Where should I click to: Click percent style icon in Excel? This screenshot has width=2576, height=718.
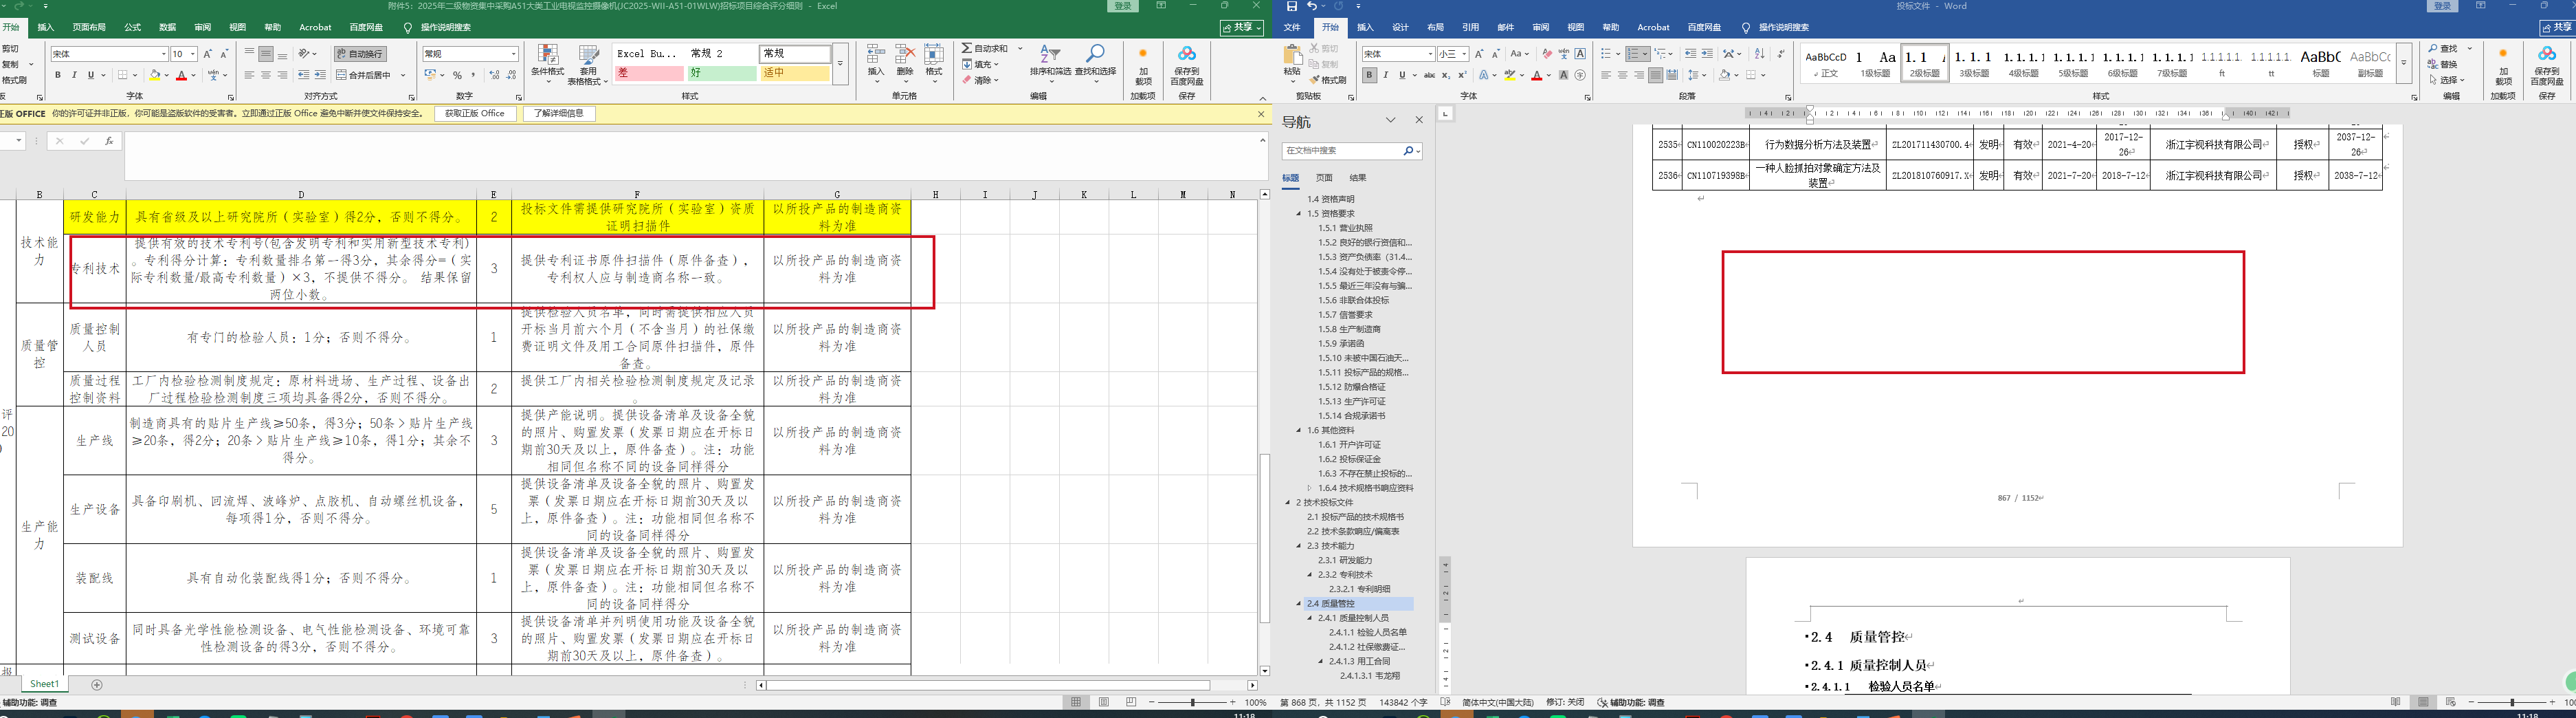coord(457,75)
